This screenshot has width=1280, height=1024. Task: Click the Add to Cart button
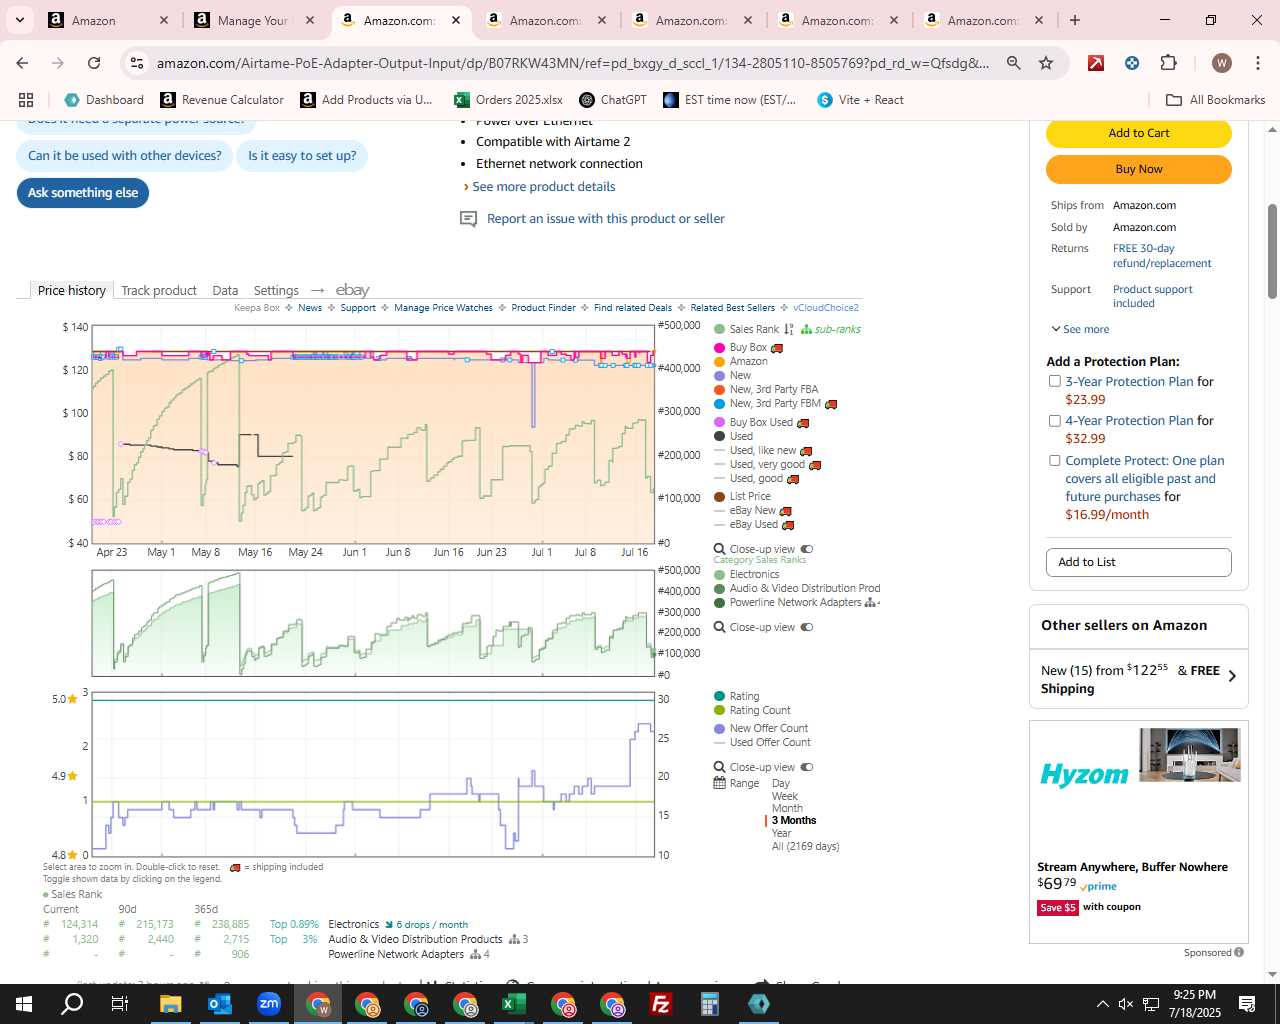tap(1139, 133)
